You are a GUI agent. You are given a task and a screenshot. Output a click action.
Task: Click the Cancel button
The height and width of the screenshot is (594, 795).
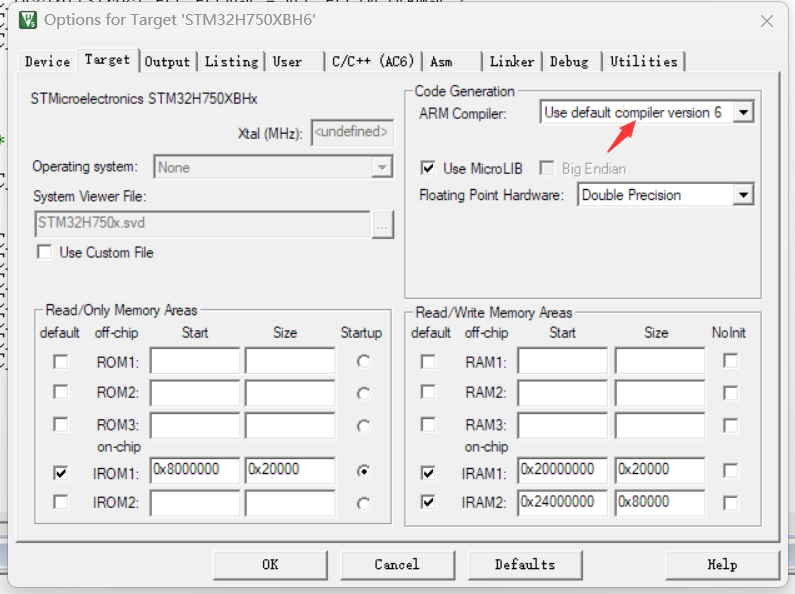click(x=398, y=565)
